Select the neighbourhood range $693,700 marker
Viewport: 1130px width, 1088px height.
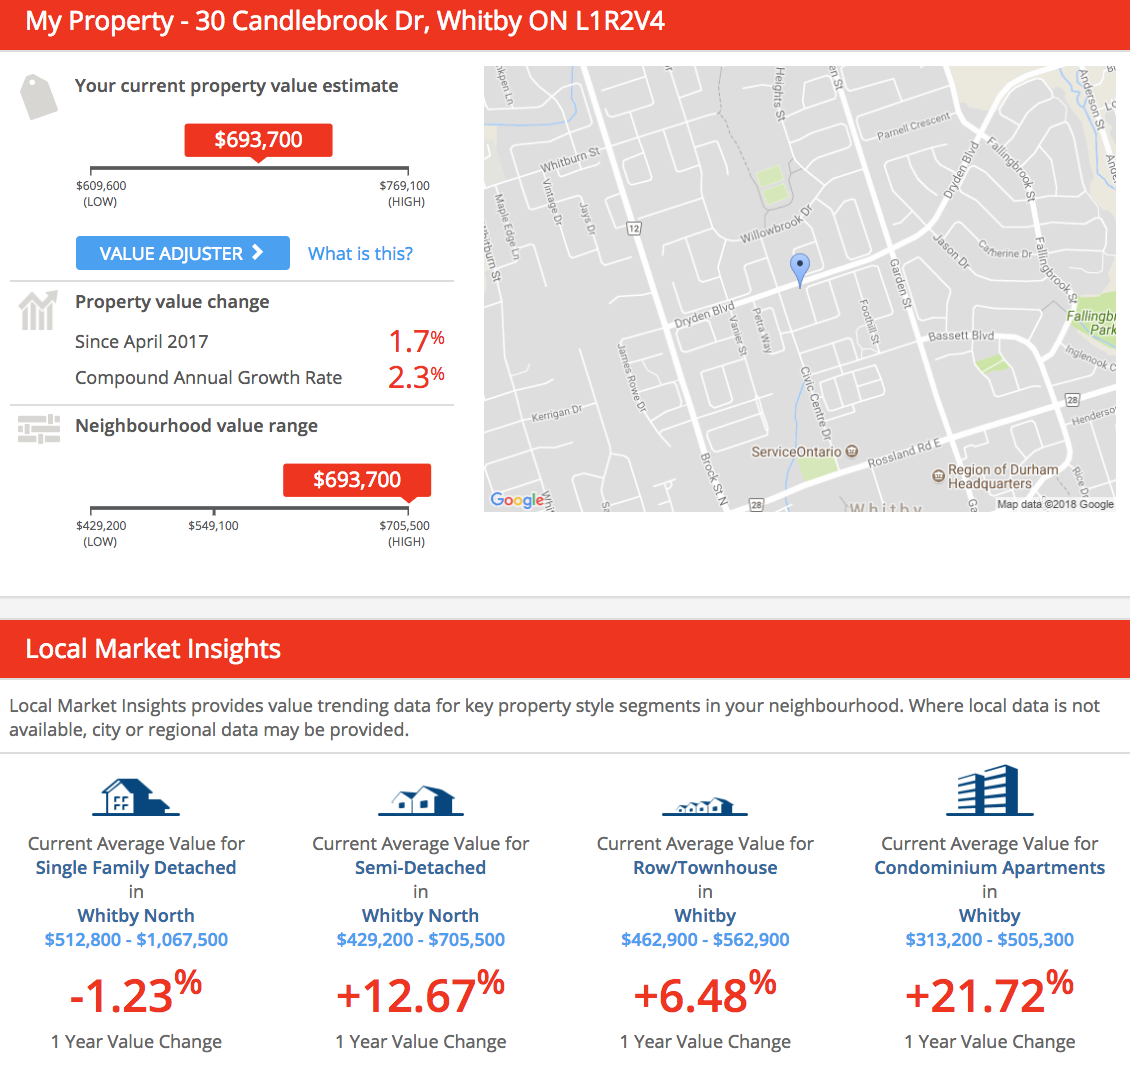pyautogui.click(x=357, y=481)
